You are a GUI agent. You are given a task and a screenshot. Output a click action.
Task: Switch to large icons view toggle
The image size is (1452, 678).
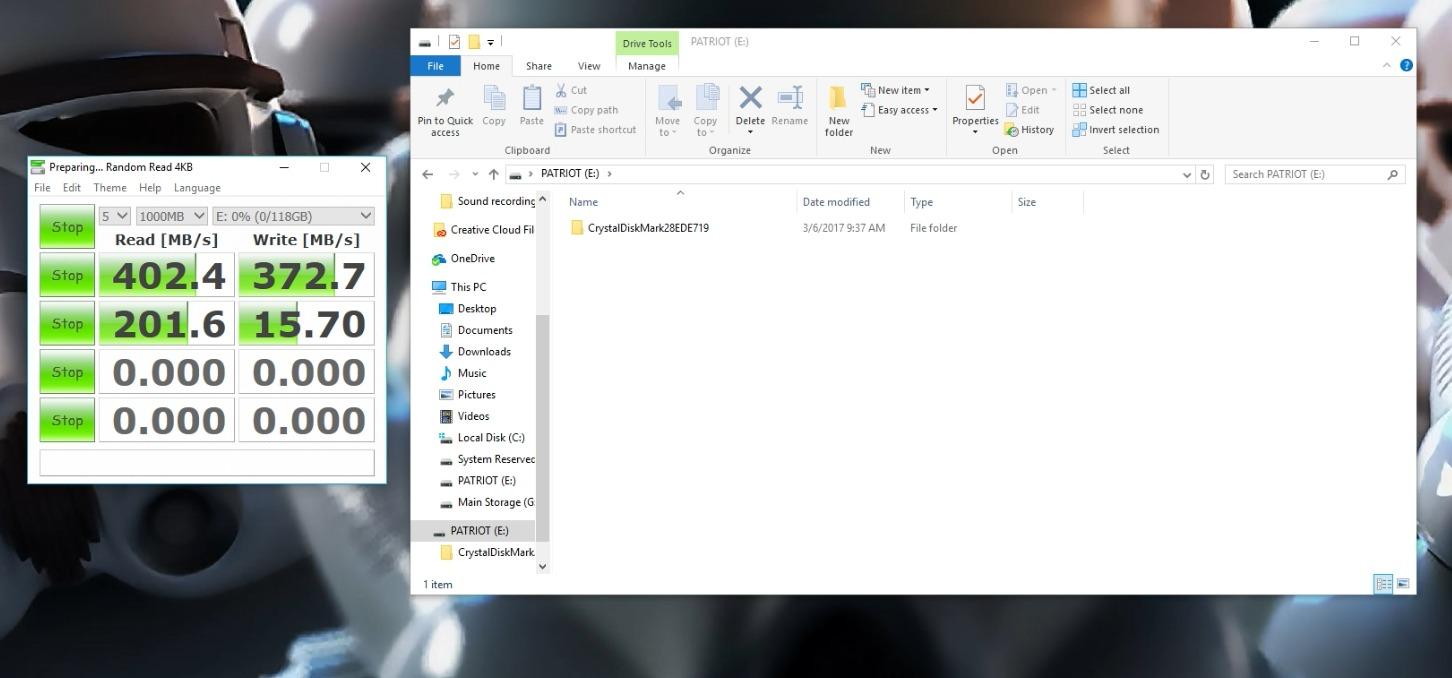click(1403, 584)
